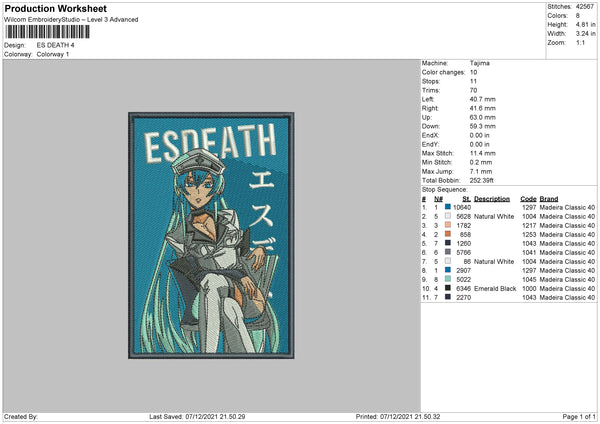Click the 'Code' column header
The image size is (600, 424).
tap(528, 199)
